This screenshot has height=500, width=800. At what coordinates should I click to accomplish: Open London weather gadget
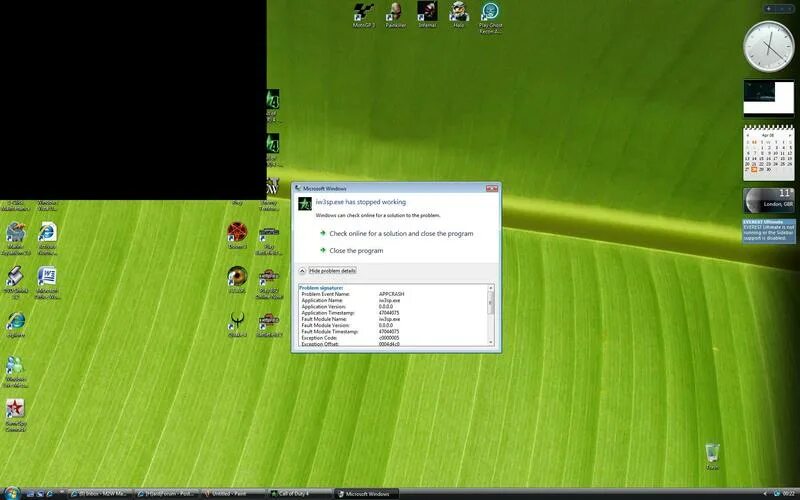pyautogui.click(x=768, y=201)
